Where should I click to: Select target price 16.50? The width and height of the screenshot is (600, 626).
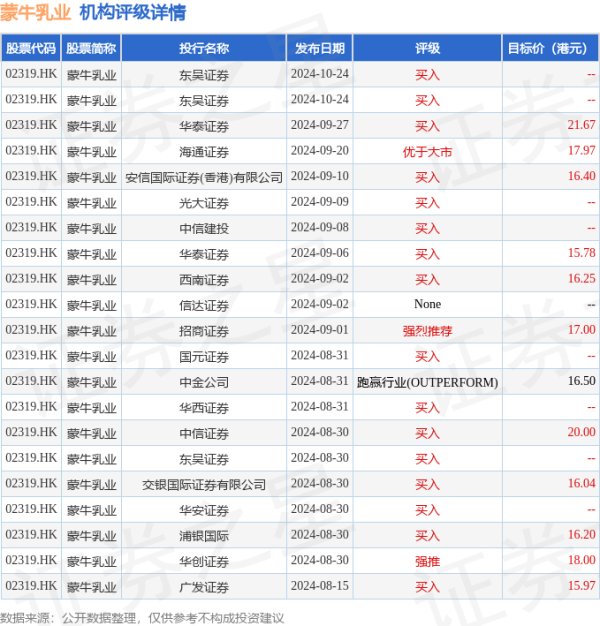click(x=581, y=381)
